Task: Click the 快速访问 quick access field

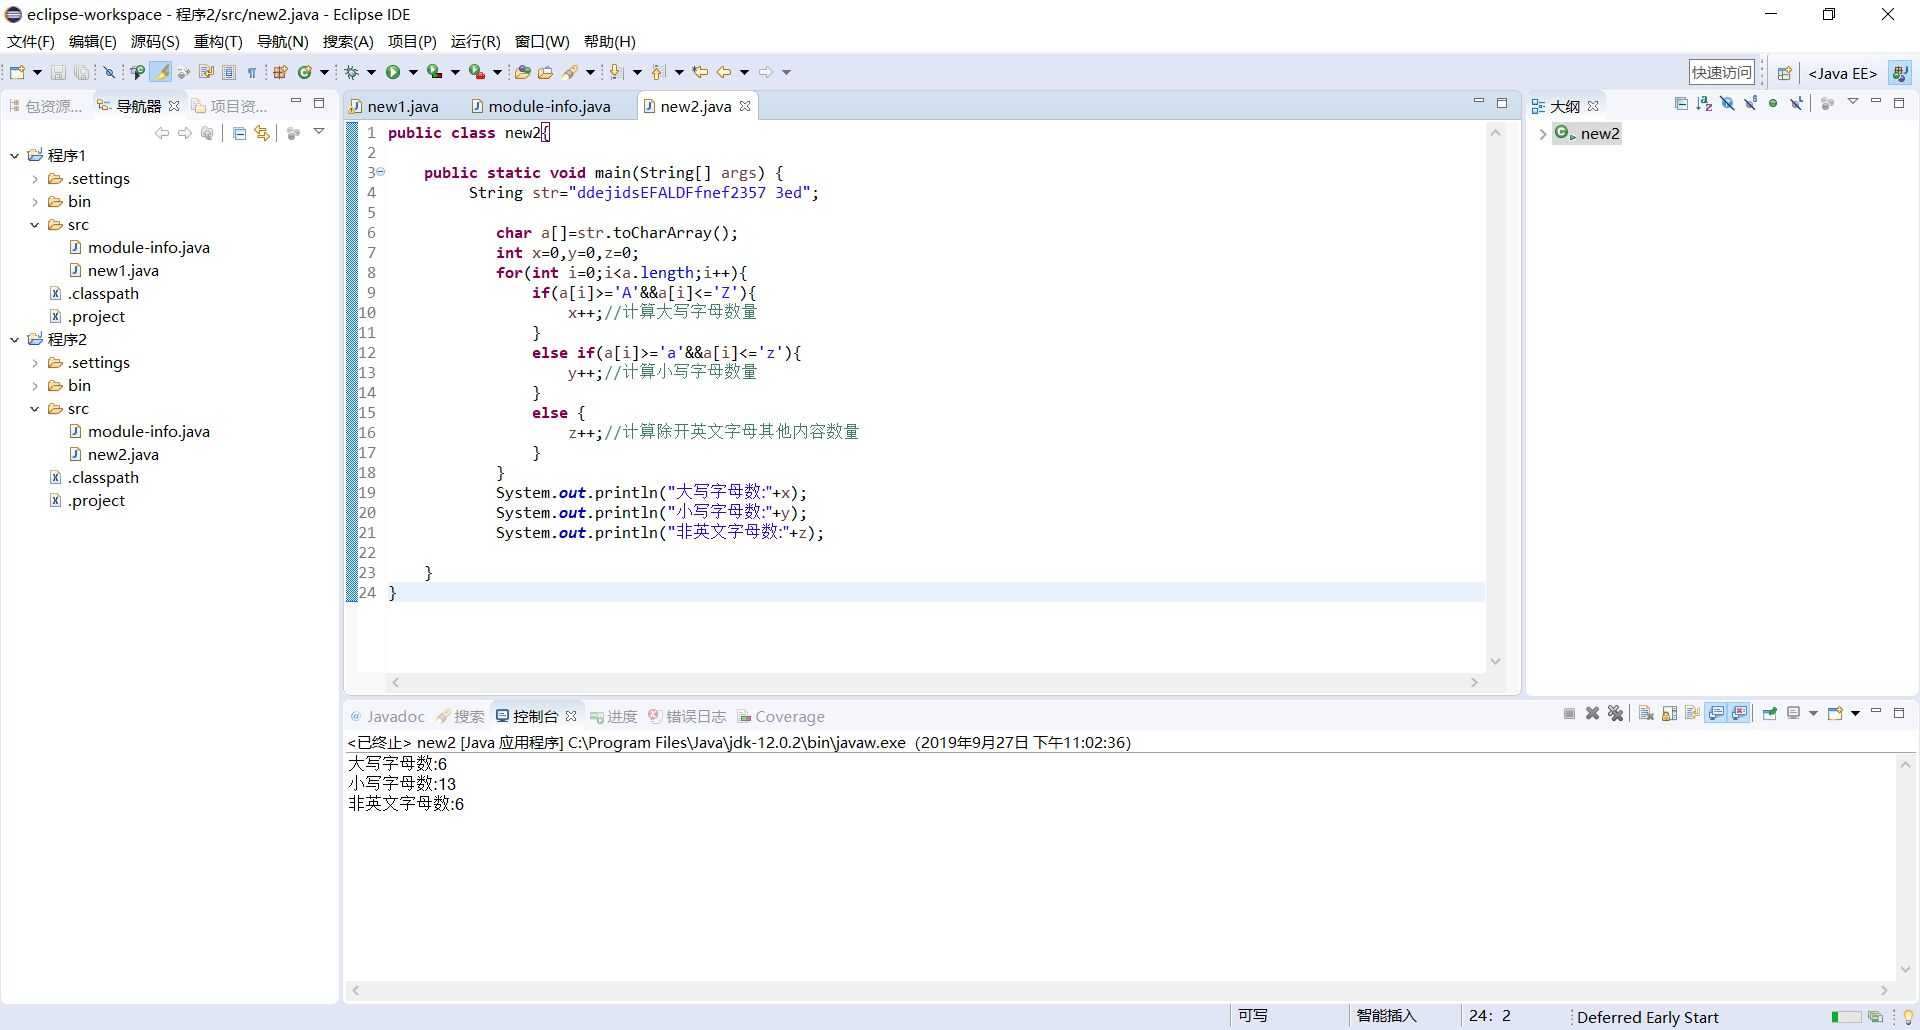Action: 1721,72
